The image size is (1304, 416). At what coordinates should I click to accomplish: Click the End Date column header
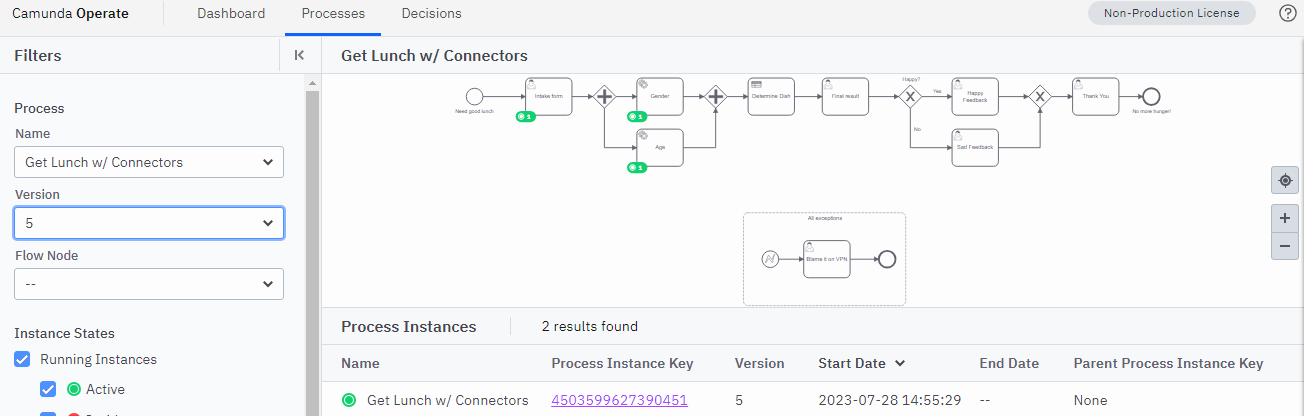[1009, 363]
